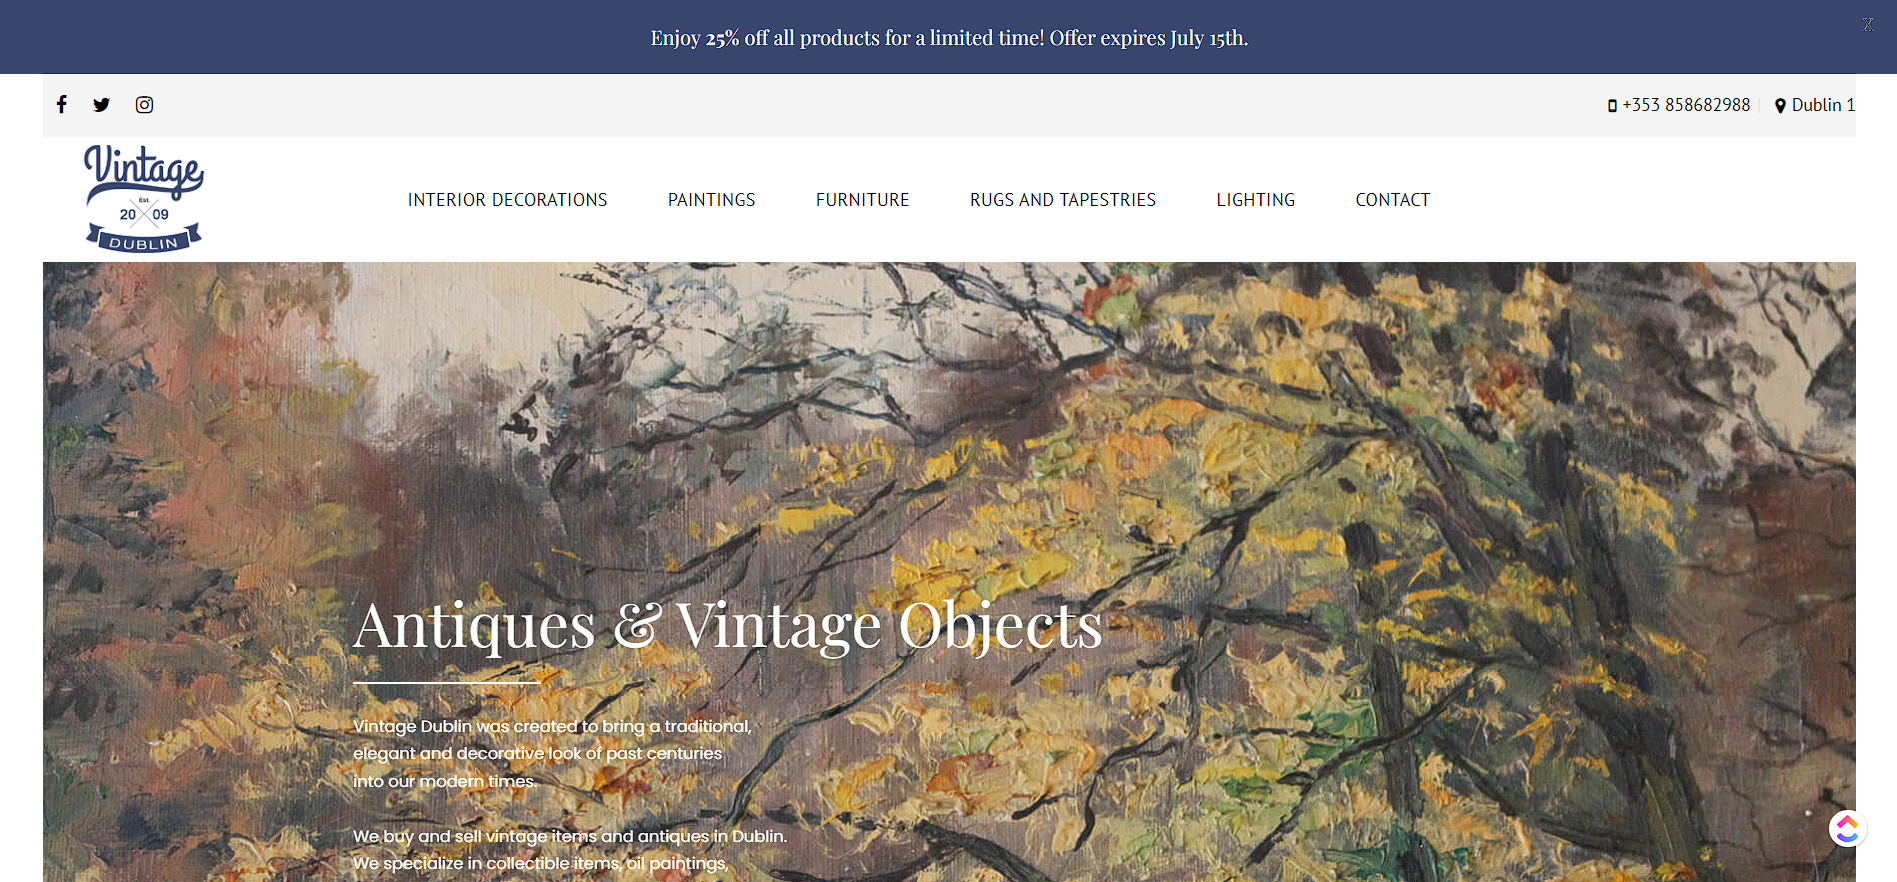The height and width of the screenshot is (882, 1897).
Task: Click the phone icon beside the number
Action: pos(1612,105)
